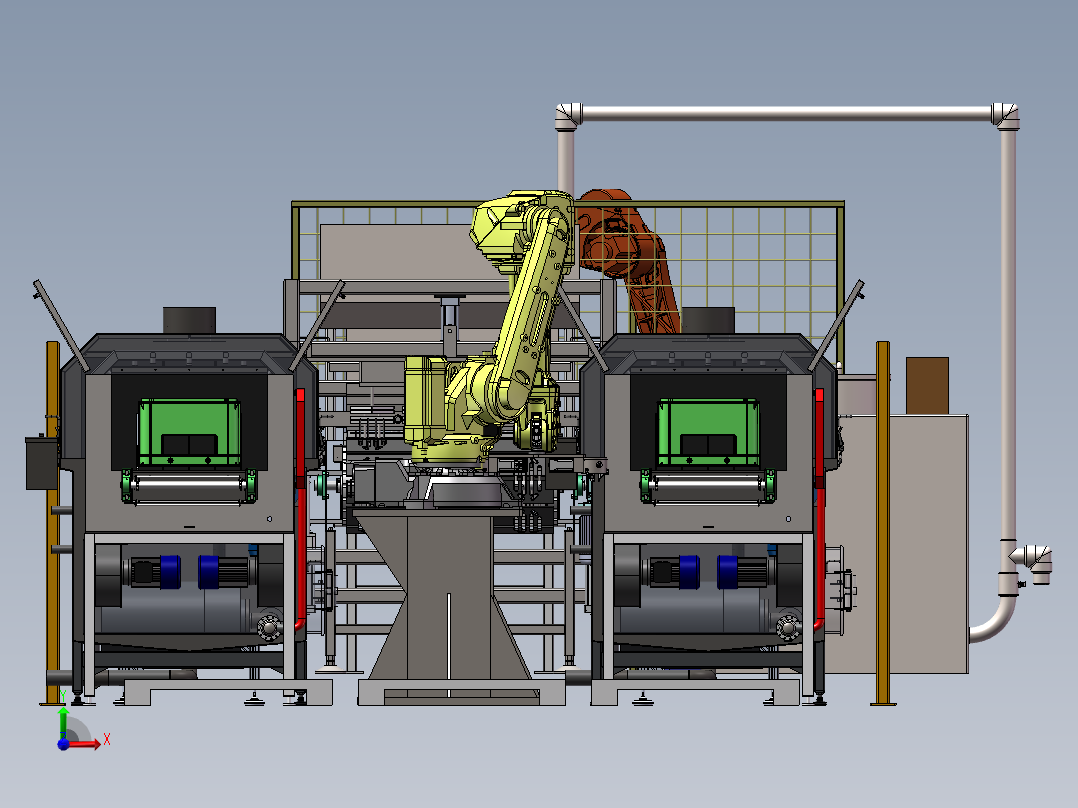The width and height of the screenshot is (1078, 808).
Task: Select the yellow post at the far left
Action: (x=52, y=523)
